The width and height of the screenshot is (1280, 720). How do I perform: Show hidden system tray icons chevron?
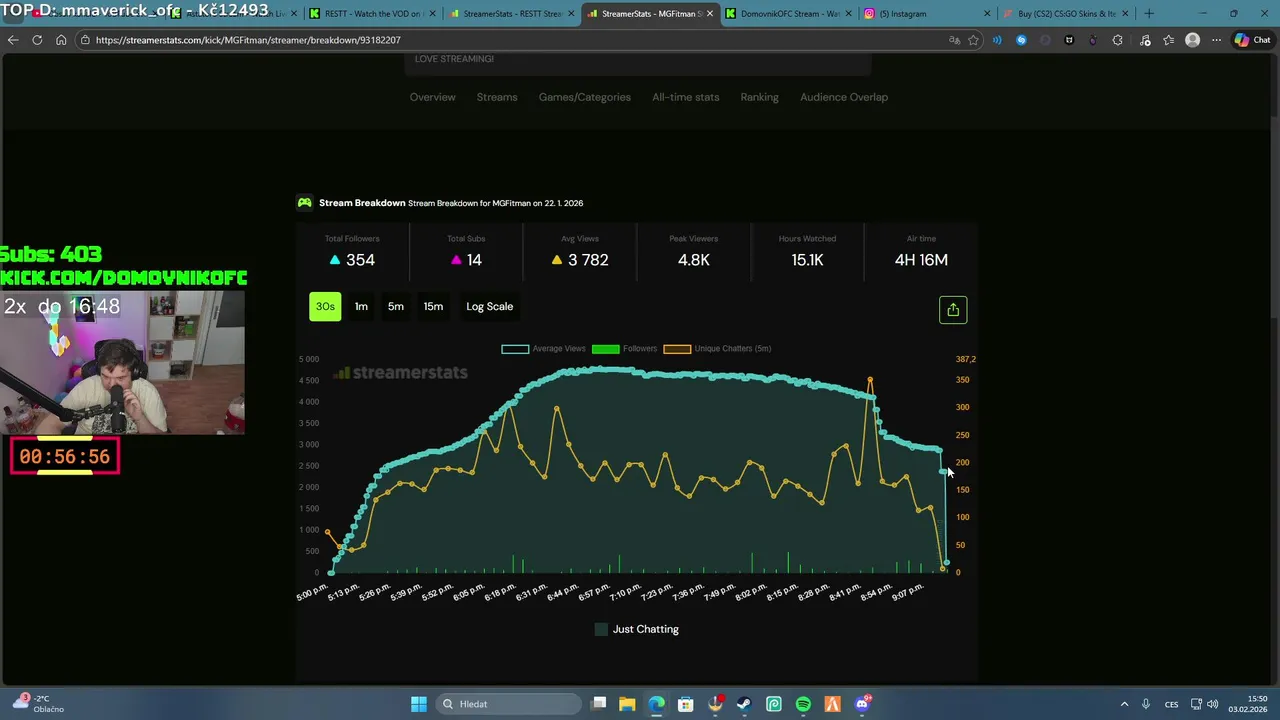point(1124,704)
